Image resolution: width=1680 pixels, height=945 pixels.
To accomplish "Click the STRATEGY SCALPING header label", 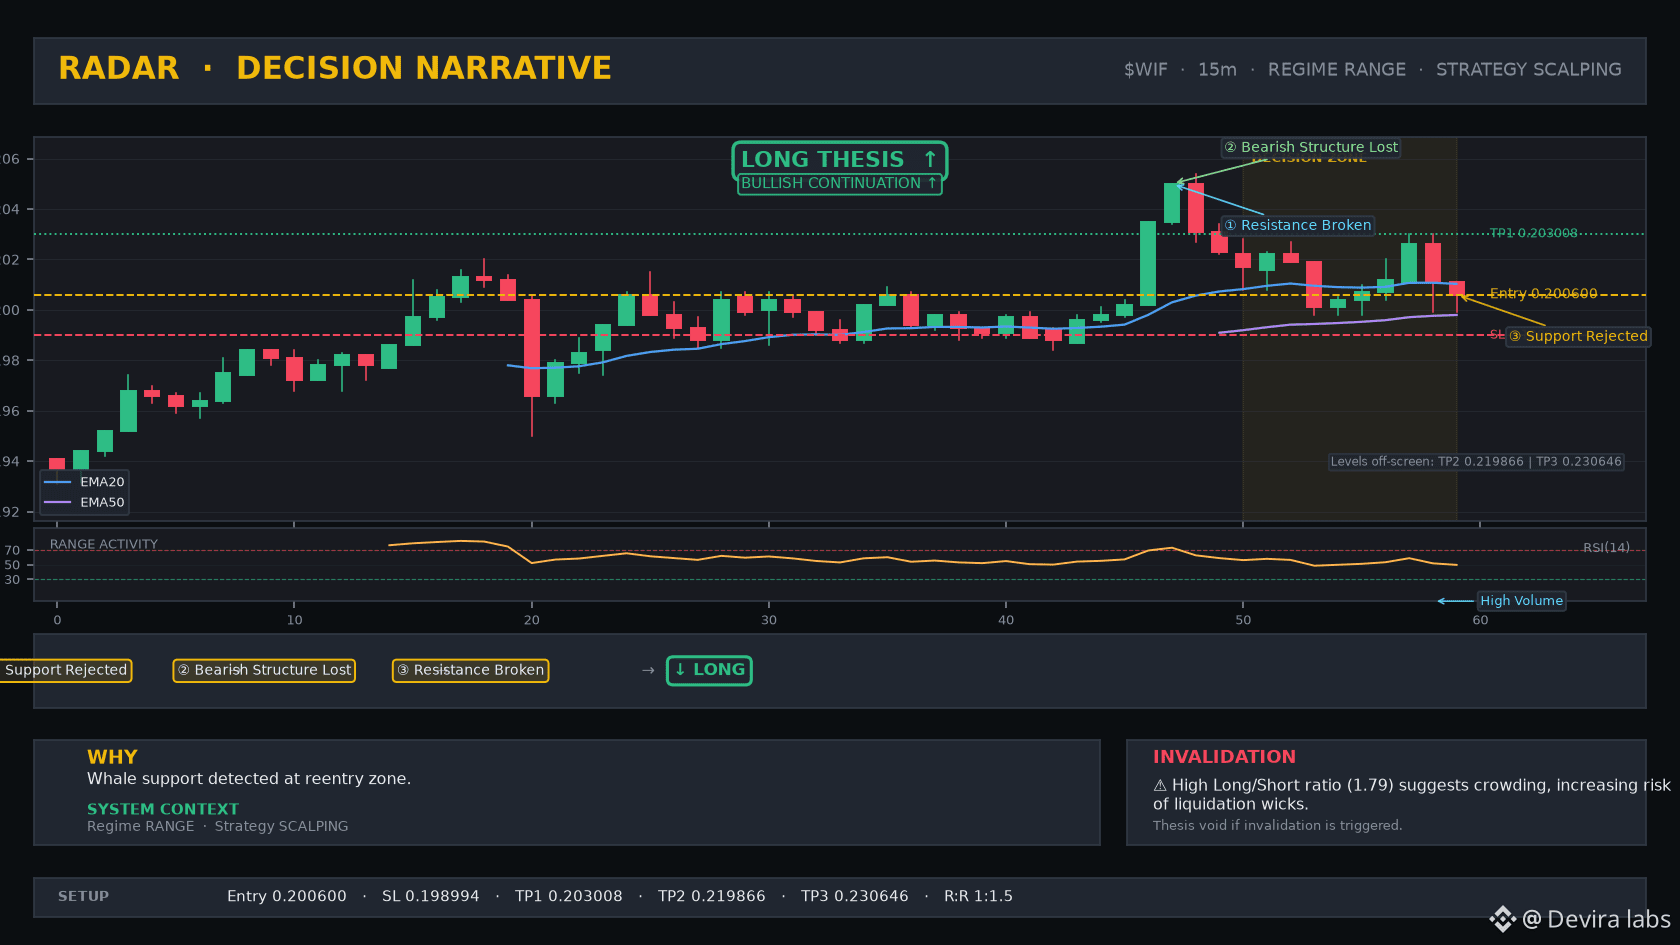I will click(x=1529, y=70).
